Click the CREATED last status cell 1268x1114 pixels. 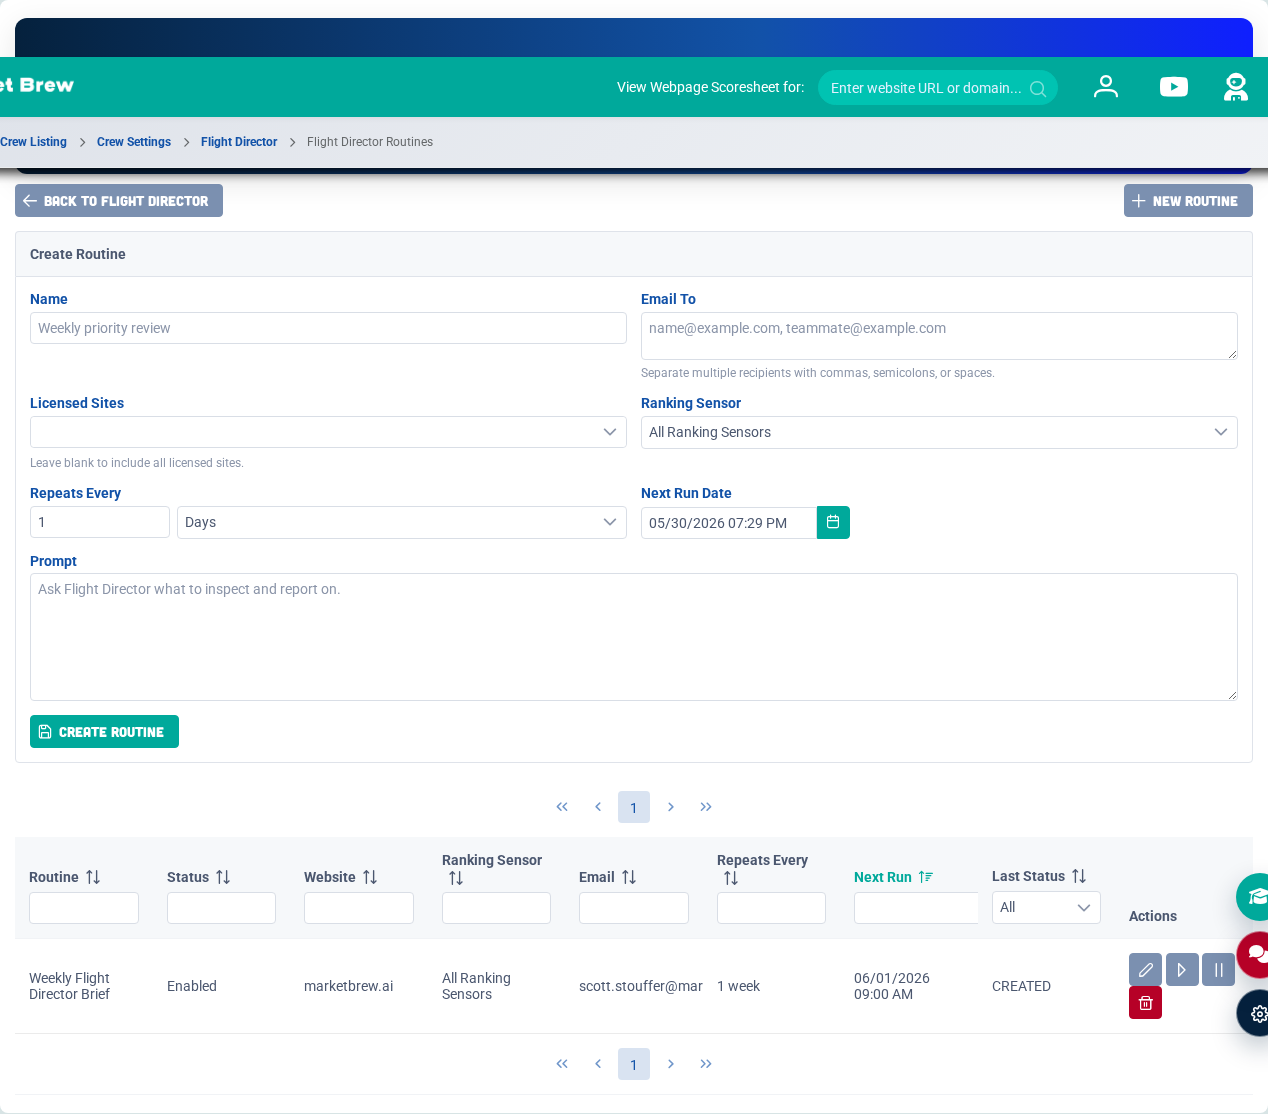click(x=1021, y=986)
